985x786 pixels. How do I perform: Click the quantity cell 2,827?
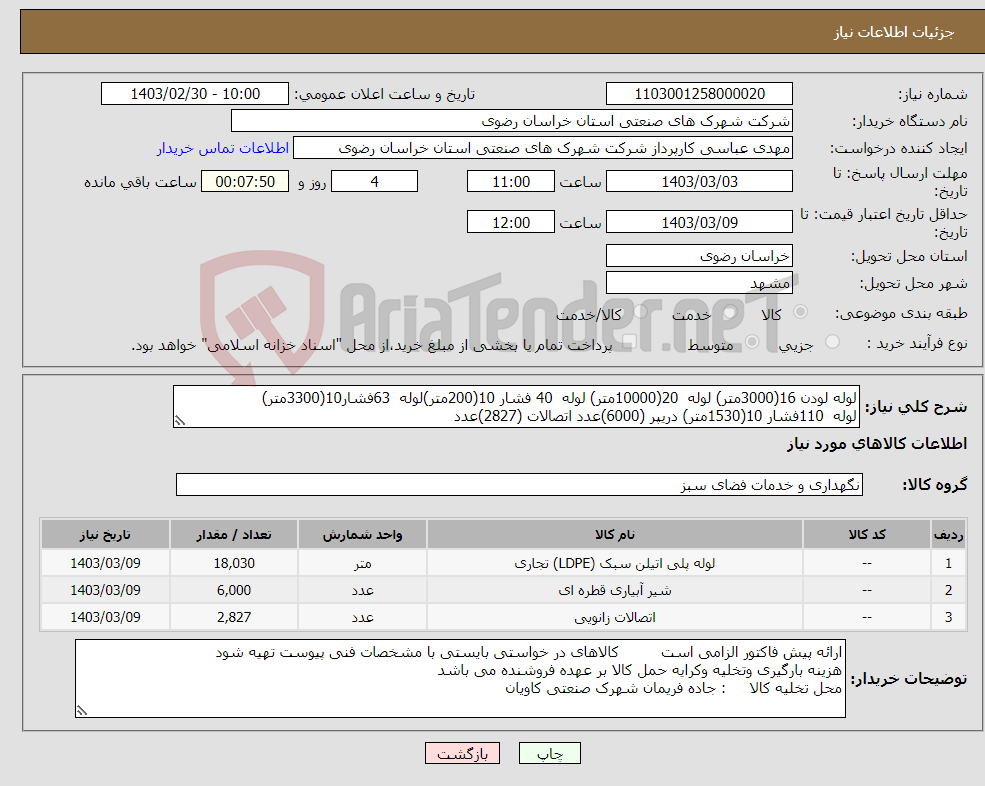click(234, 617)
